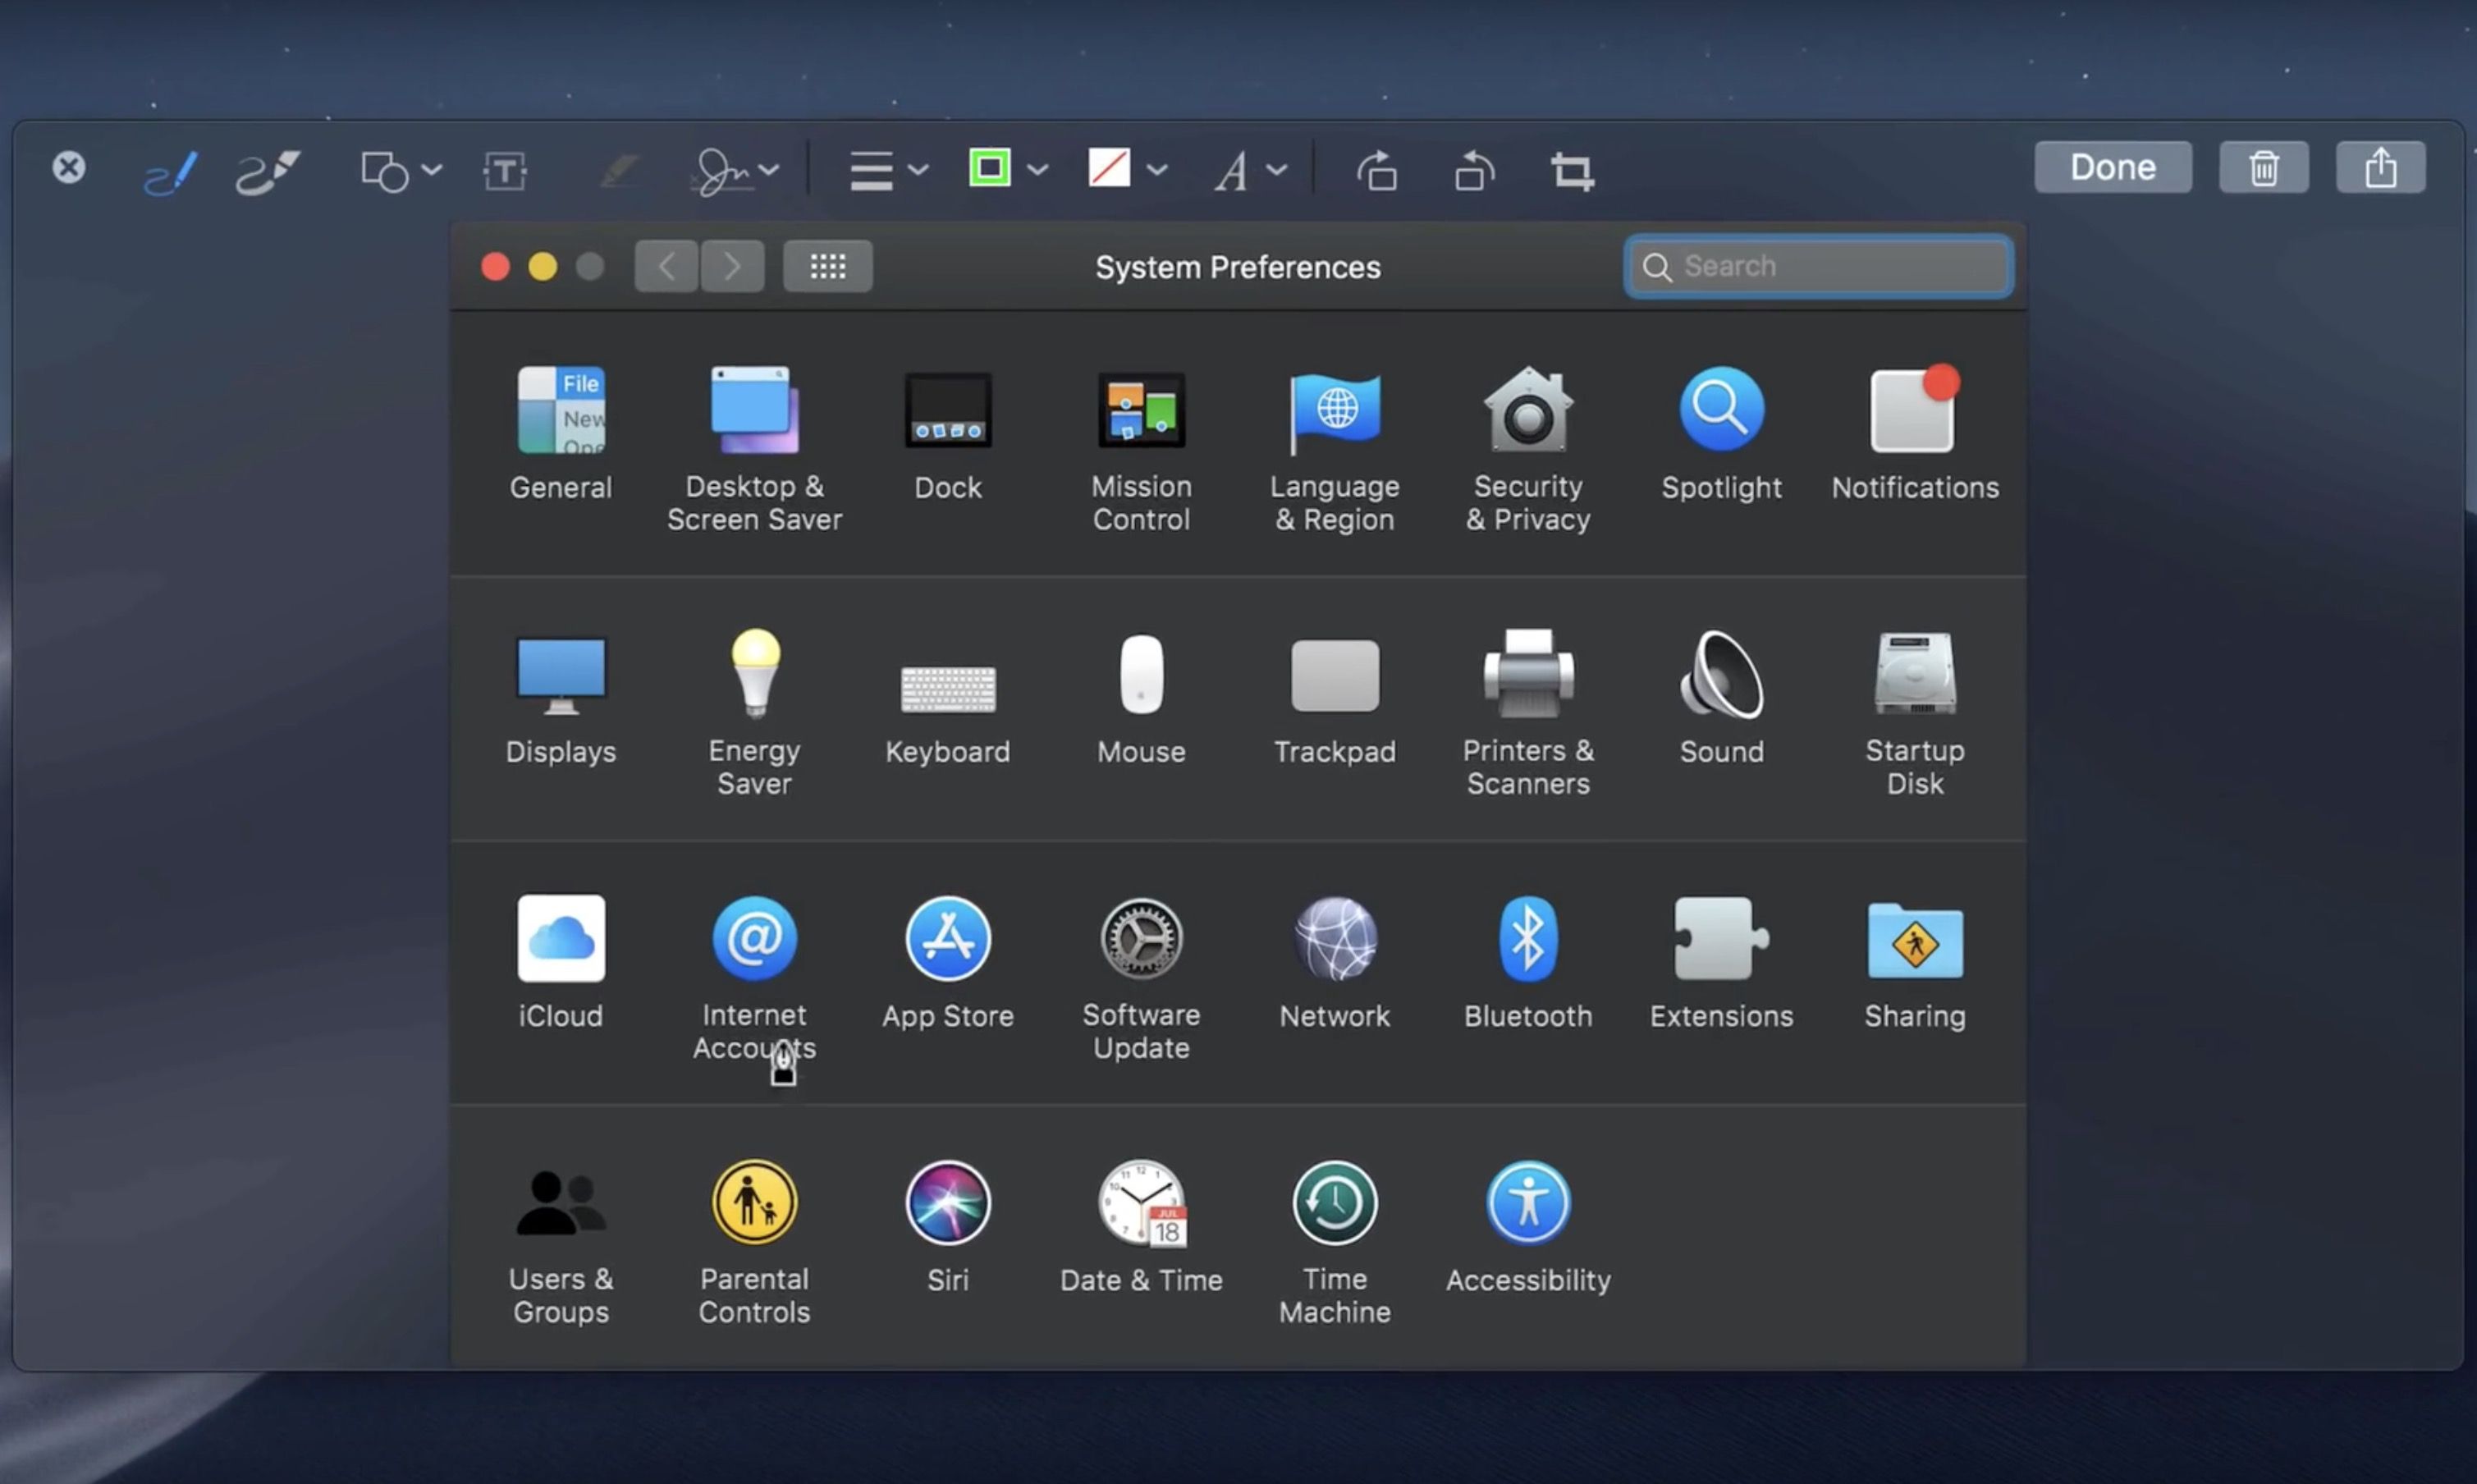2477x1484 pixels.
Task: Click the fill color swatch
Action: 1109,168
